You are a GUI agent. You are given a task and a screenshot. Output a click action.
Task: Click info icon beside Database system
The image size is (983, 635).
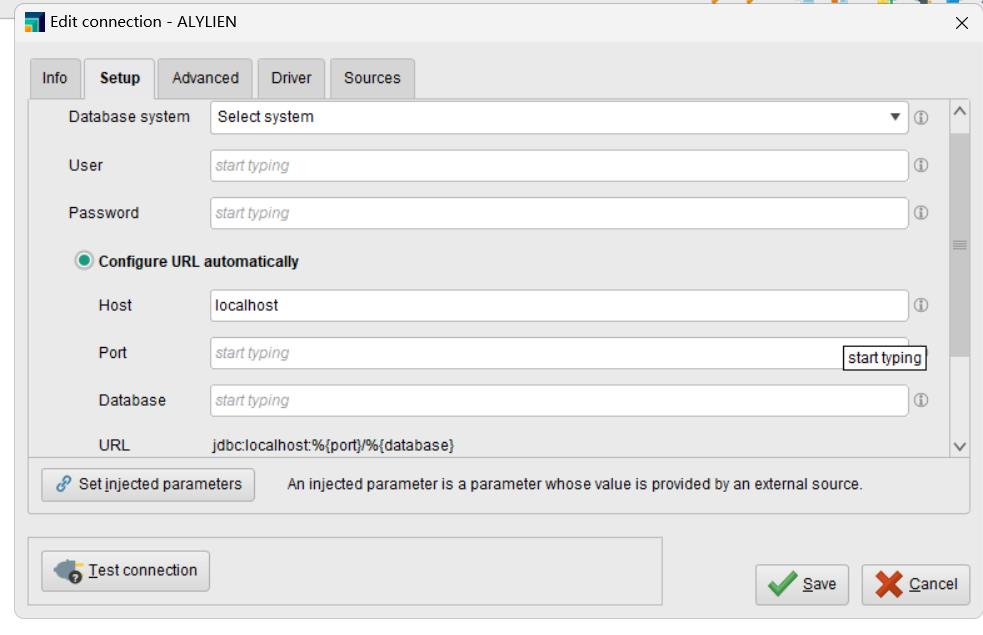[x=920, y=117]
